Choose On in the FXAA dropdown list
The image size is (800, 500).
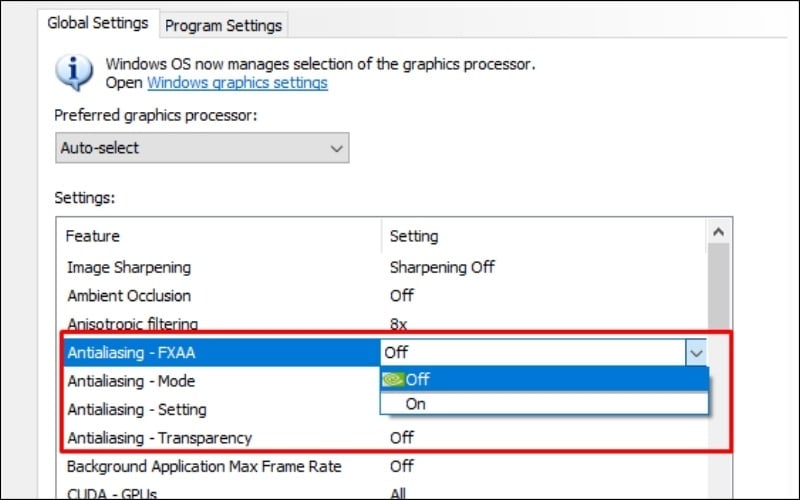[x=415, y=404]
